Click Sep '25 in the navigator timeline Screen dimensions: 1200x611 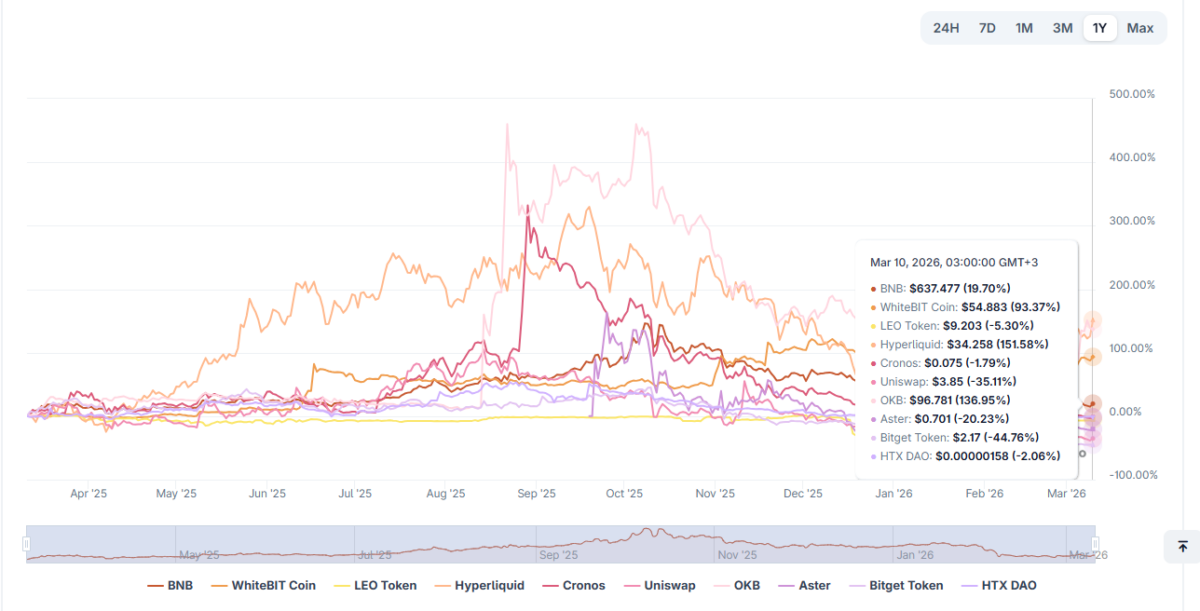point(557,553)
